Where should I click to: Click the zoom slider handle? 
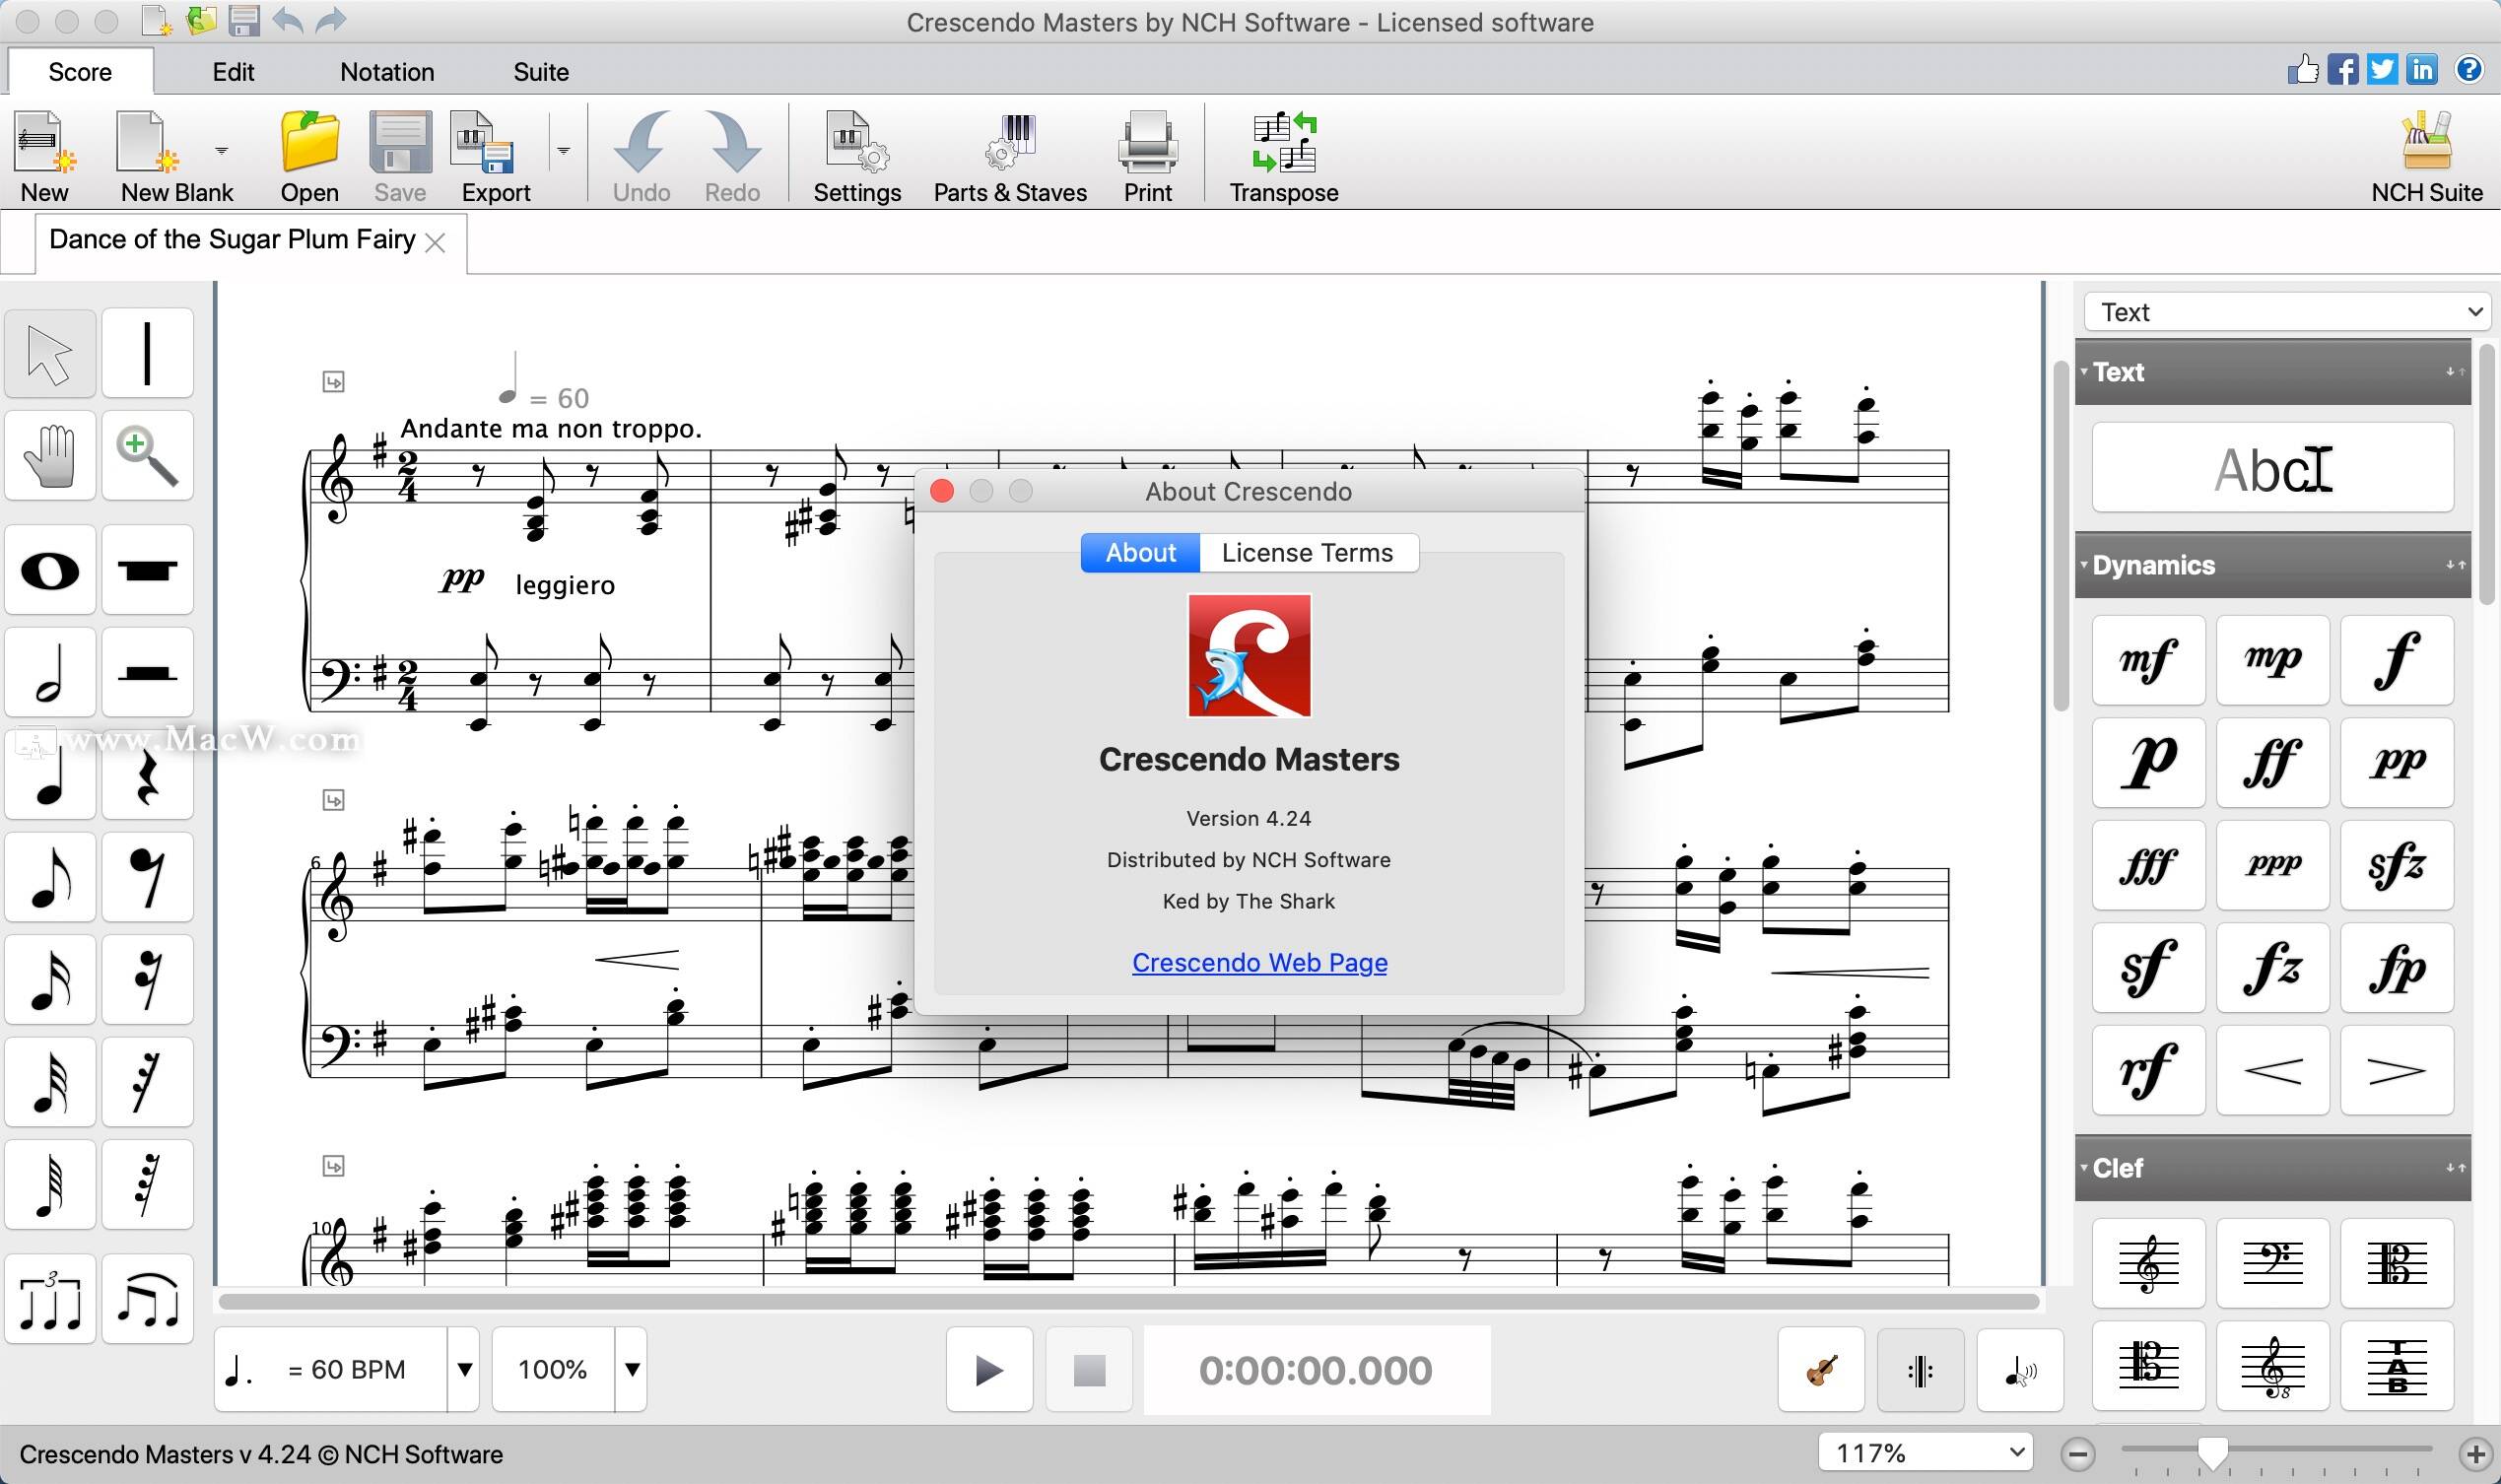[2212, 1455]
